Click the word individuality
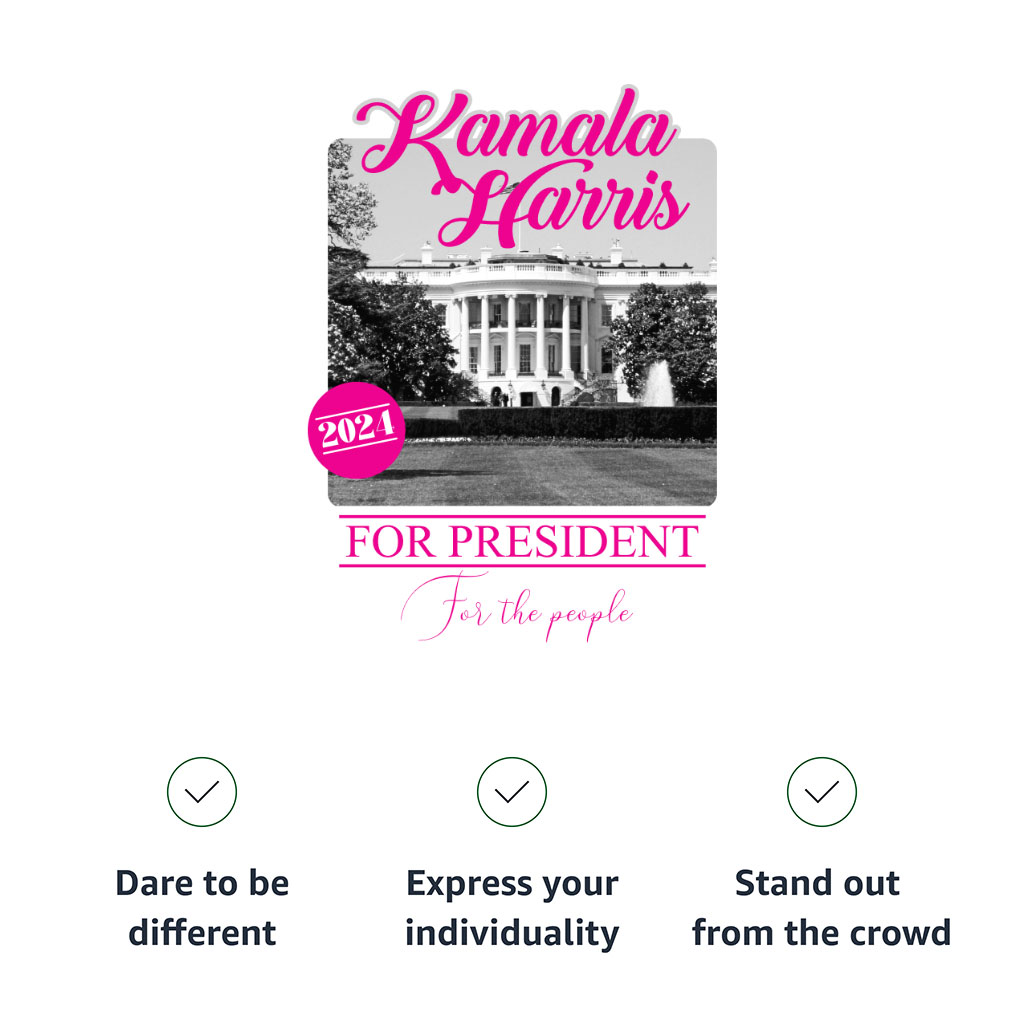 (512, 933)
